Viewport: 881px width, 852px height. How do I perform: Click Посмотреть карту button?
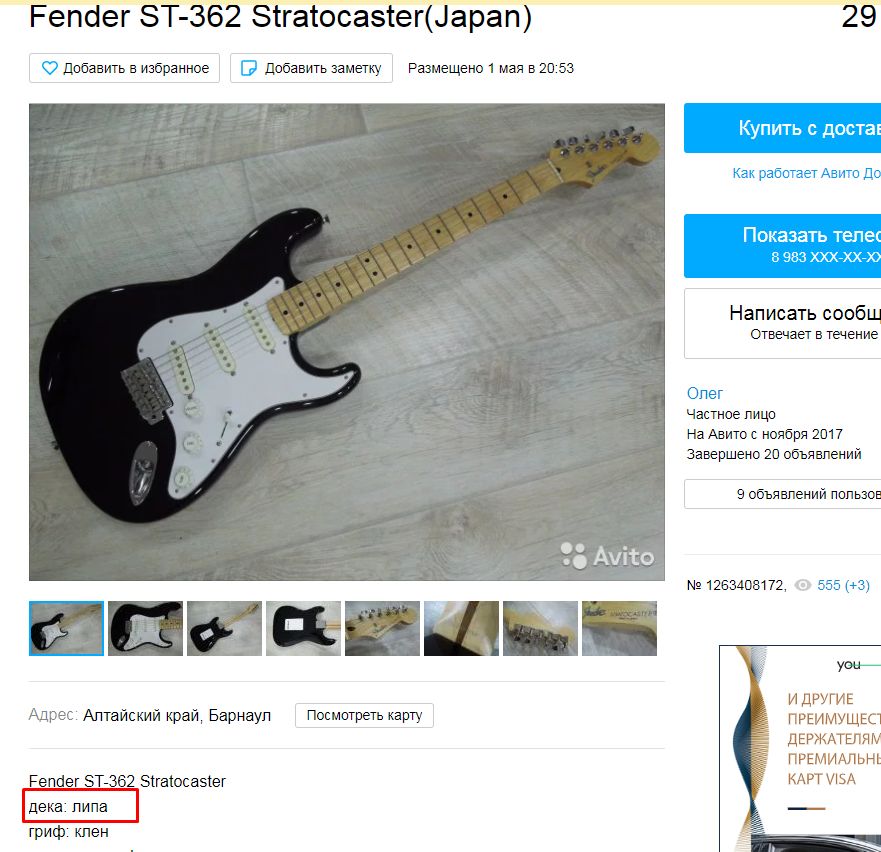pos(364,715)
